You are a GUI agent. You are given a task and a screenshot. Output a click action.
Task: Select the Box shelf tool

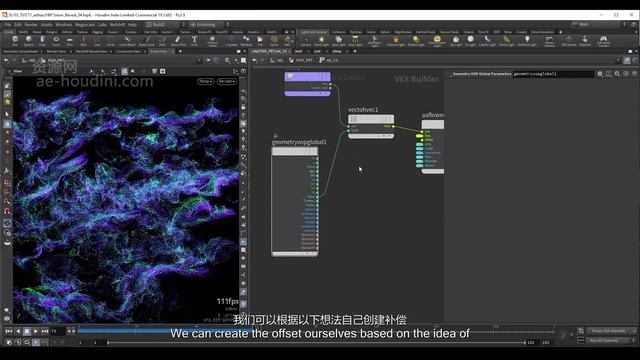click(15, 41)
